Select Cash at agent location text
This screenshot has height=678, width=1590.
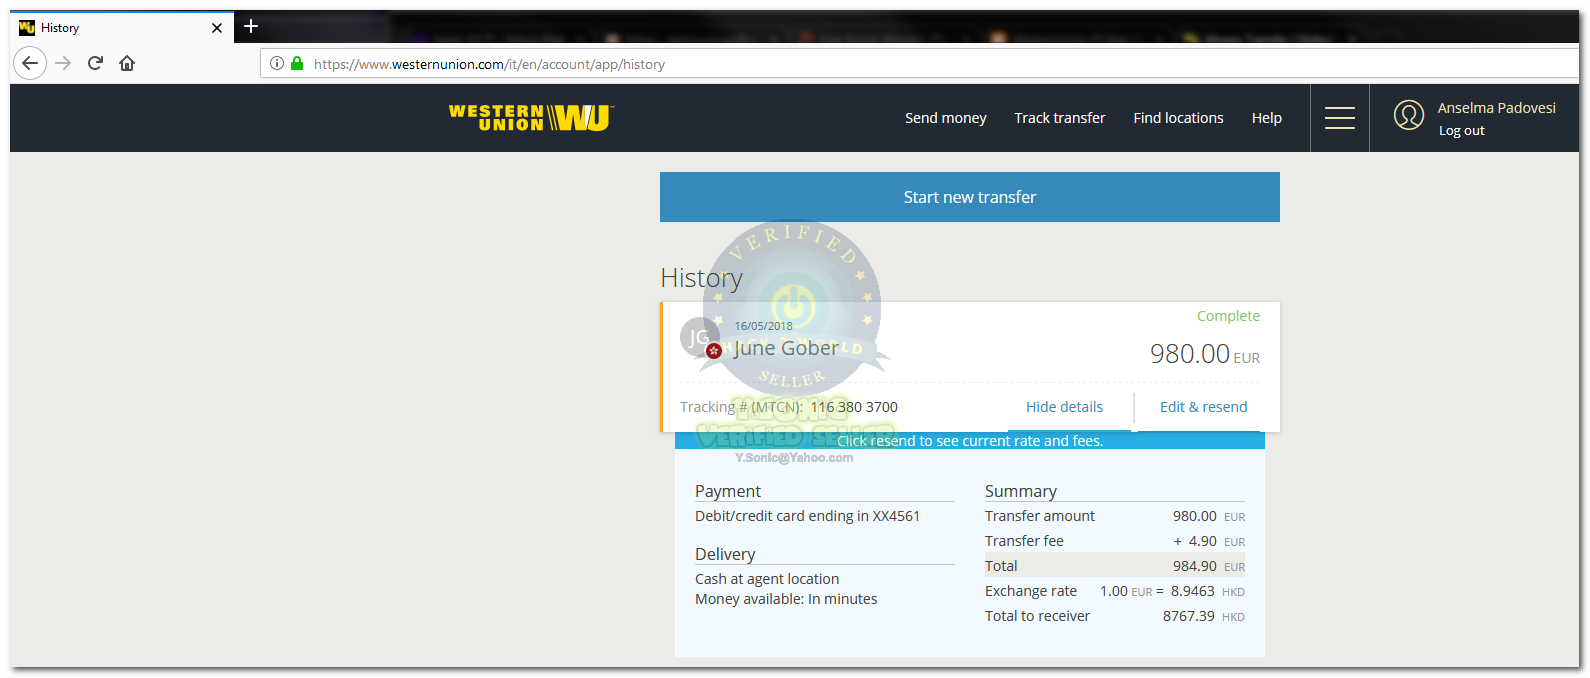[x=767, y=579]
